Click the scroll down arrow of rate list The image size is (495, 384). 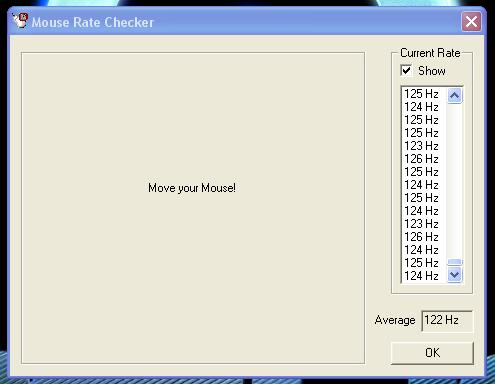point(455,275)
